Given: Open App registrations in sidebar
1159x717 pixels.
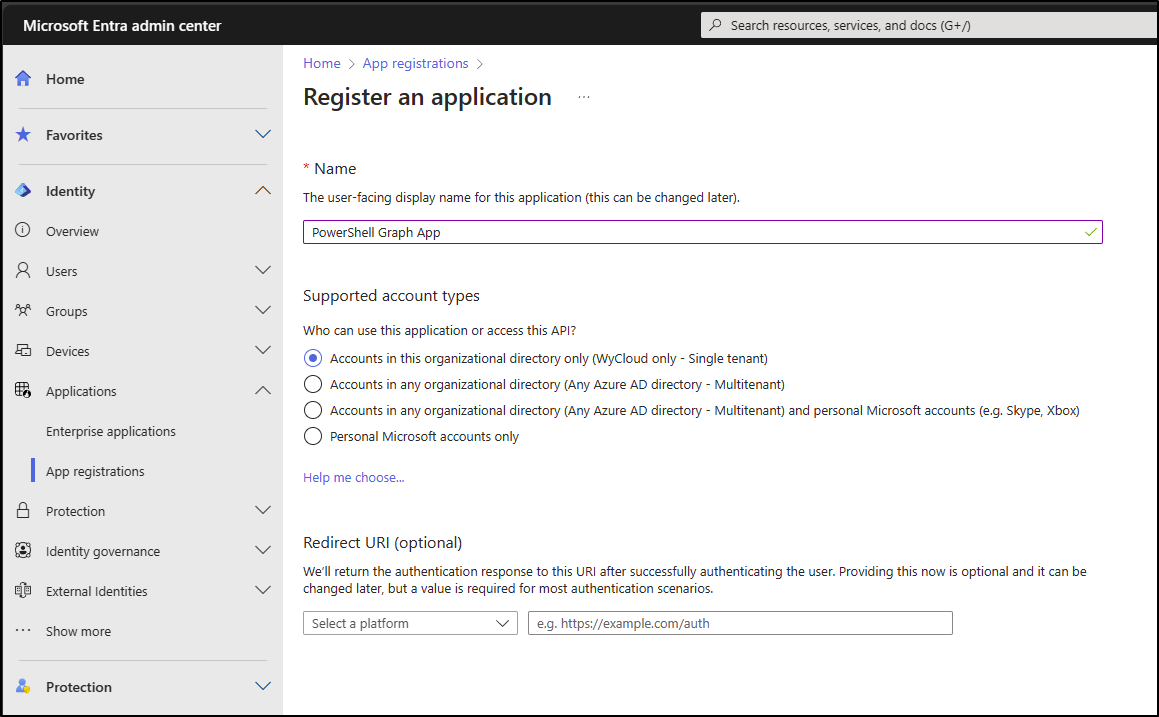Looking at the screenshot, I should pyautogui.click(x=95, y=471).
